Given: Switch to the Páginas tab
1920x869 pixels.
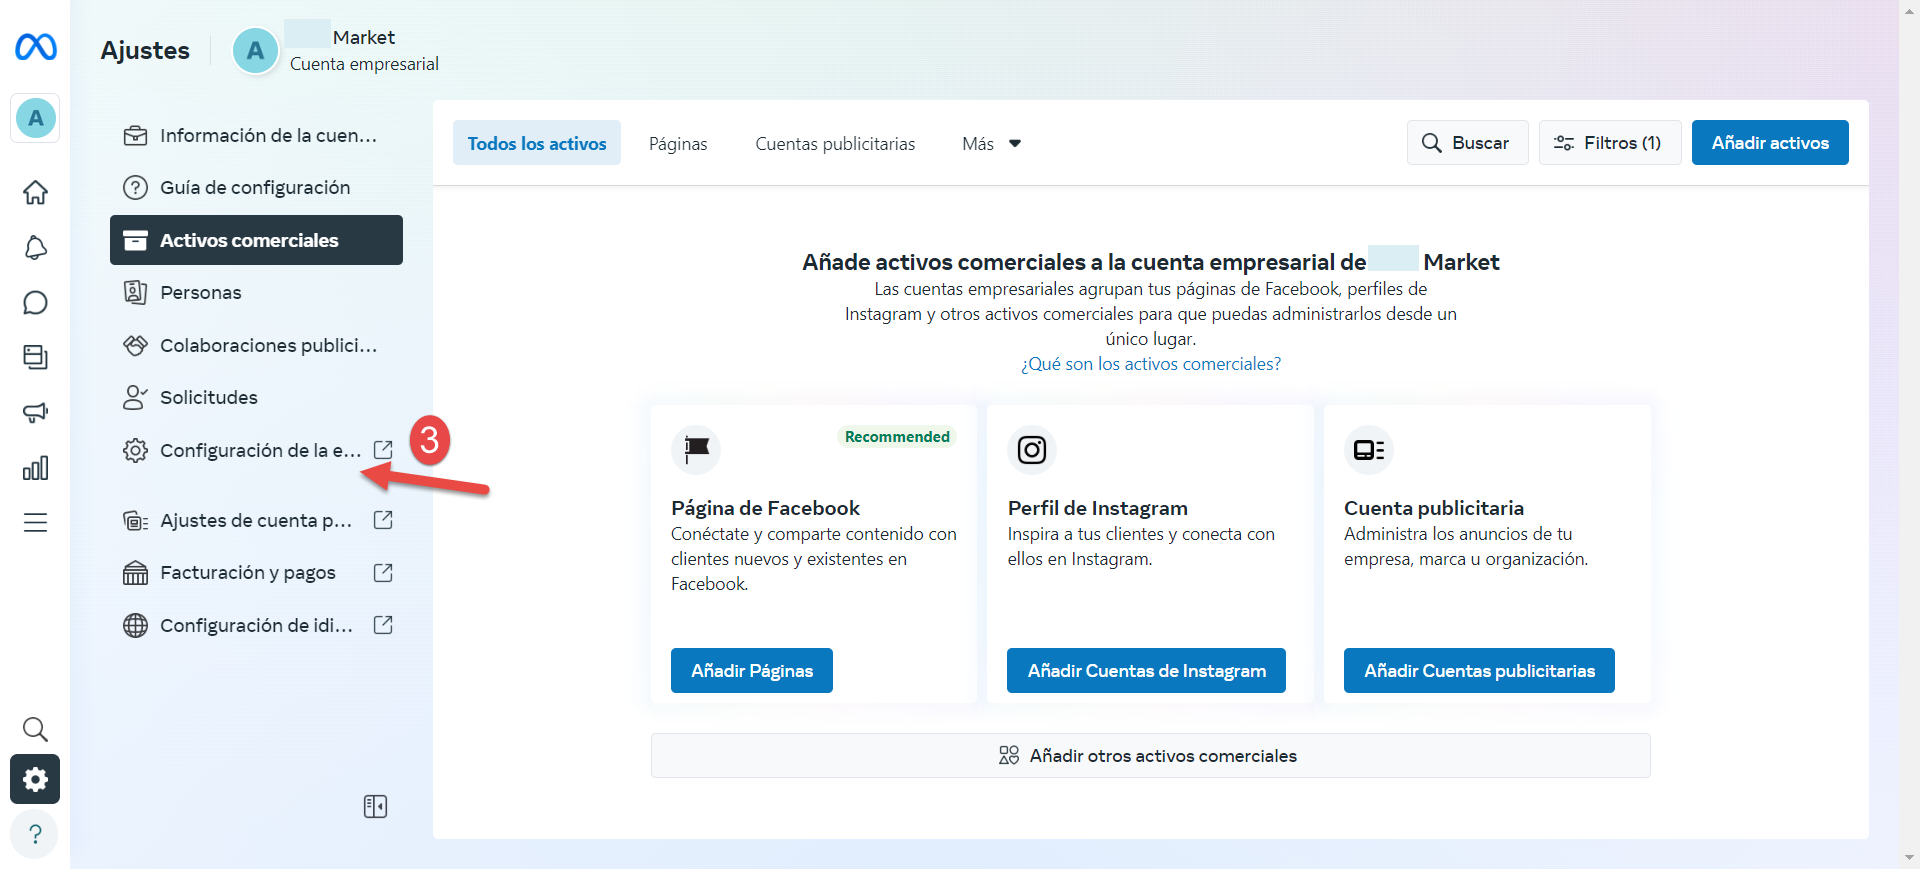Looking at the screenshot, I should (x=678, y=144).
